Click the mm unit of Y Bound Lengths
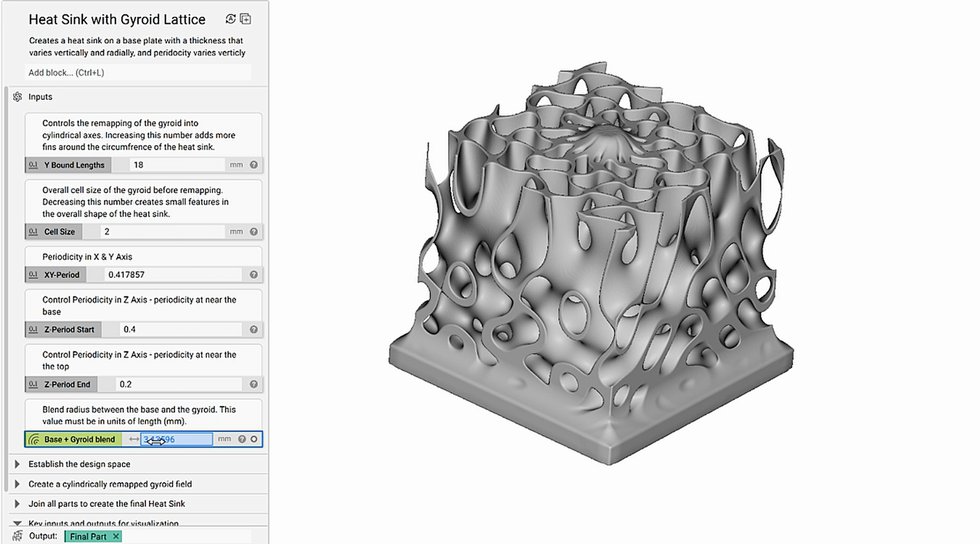Image resolution: width=980 pixels, height=544 pixels. (236, 165)
